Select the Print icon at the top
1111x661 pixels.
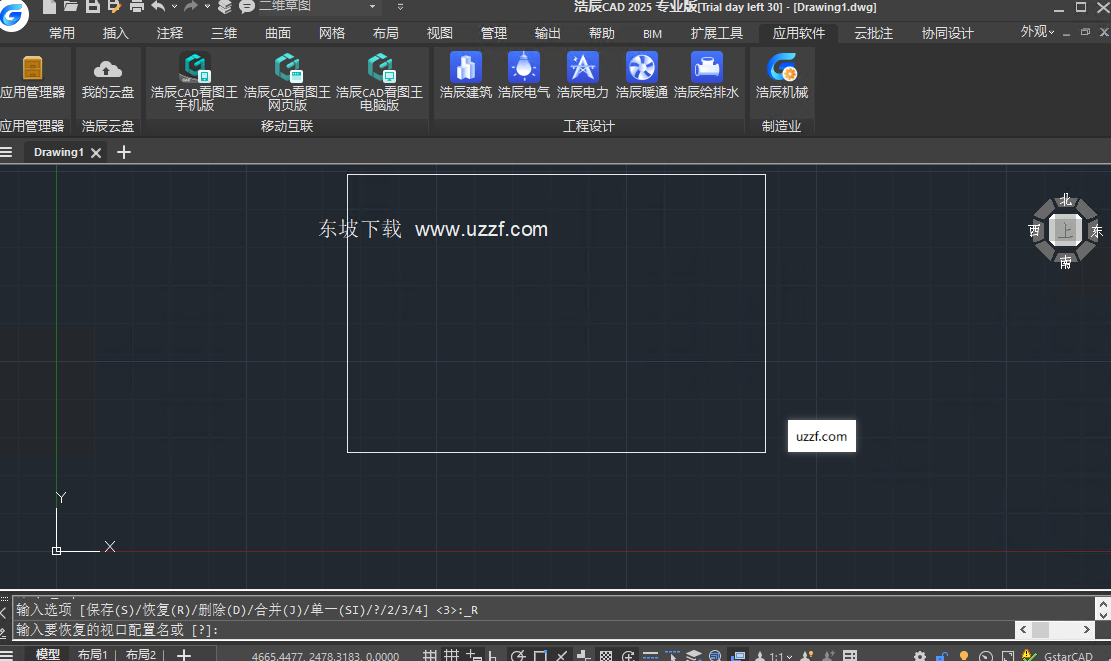[x=135, y=7]
